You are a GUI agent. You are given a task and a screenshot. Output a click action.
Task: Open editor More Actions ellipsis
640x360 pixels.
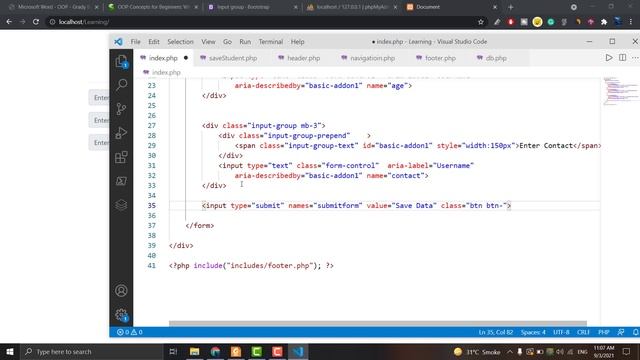click(x=635, y=58)
